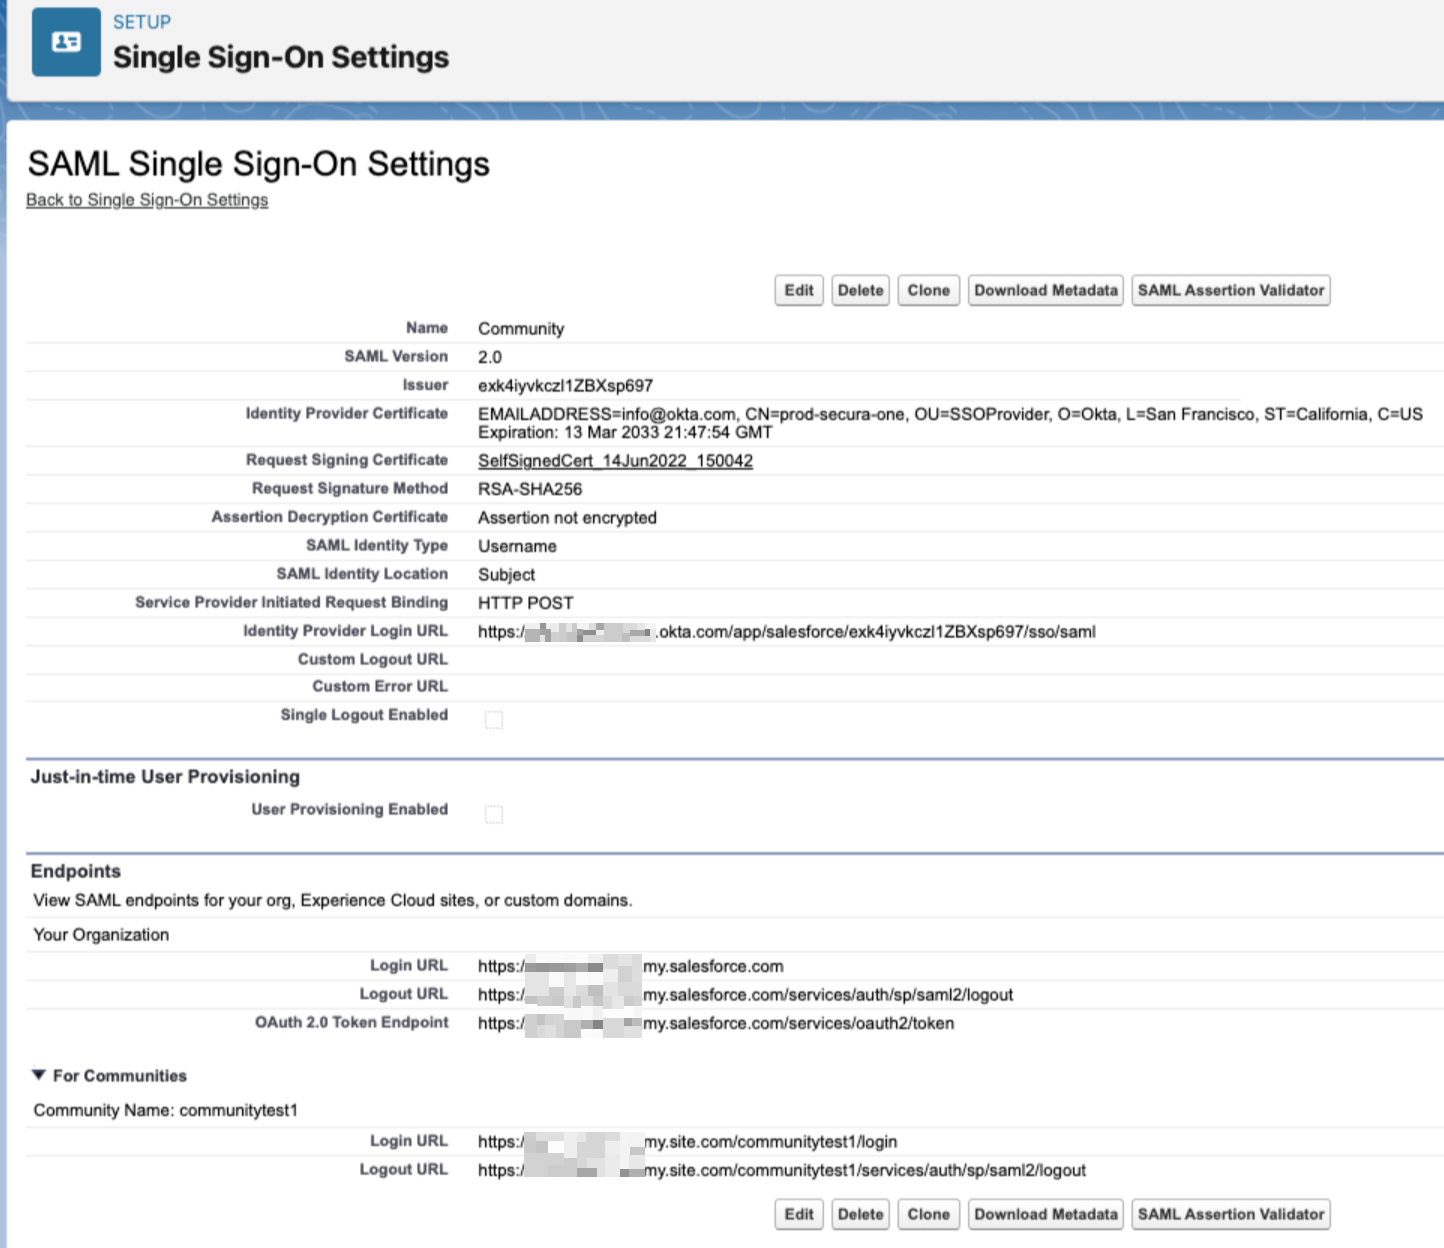
Task: Click the communitytest1 Login URL
Action: tap(687, 1141)
